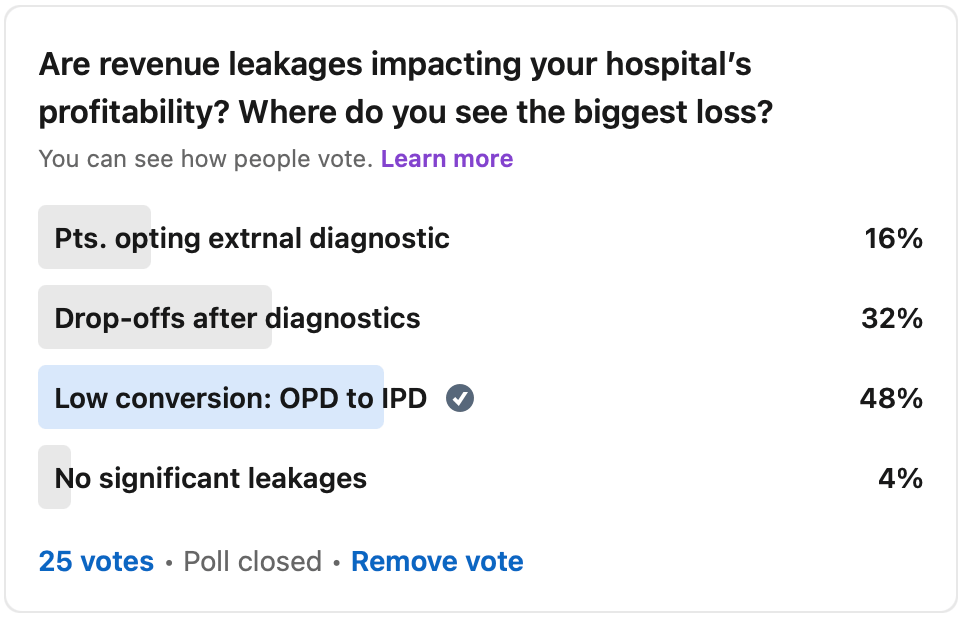Click the 4% result percentage
Screen dimensions: 964x618
[x=900, y=478]
